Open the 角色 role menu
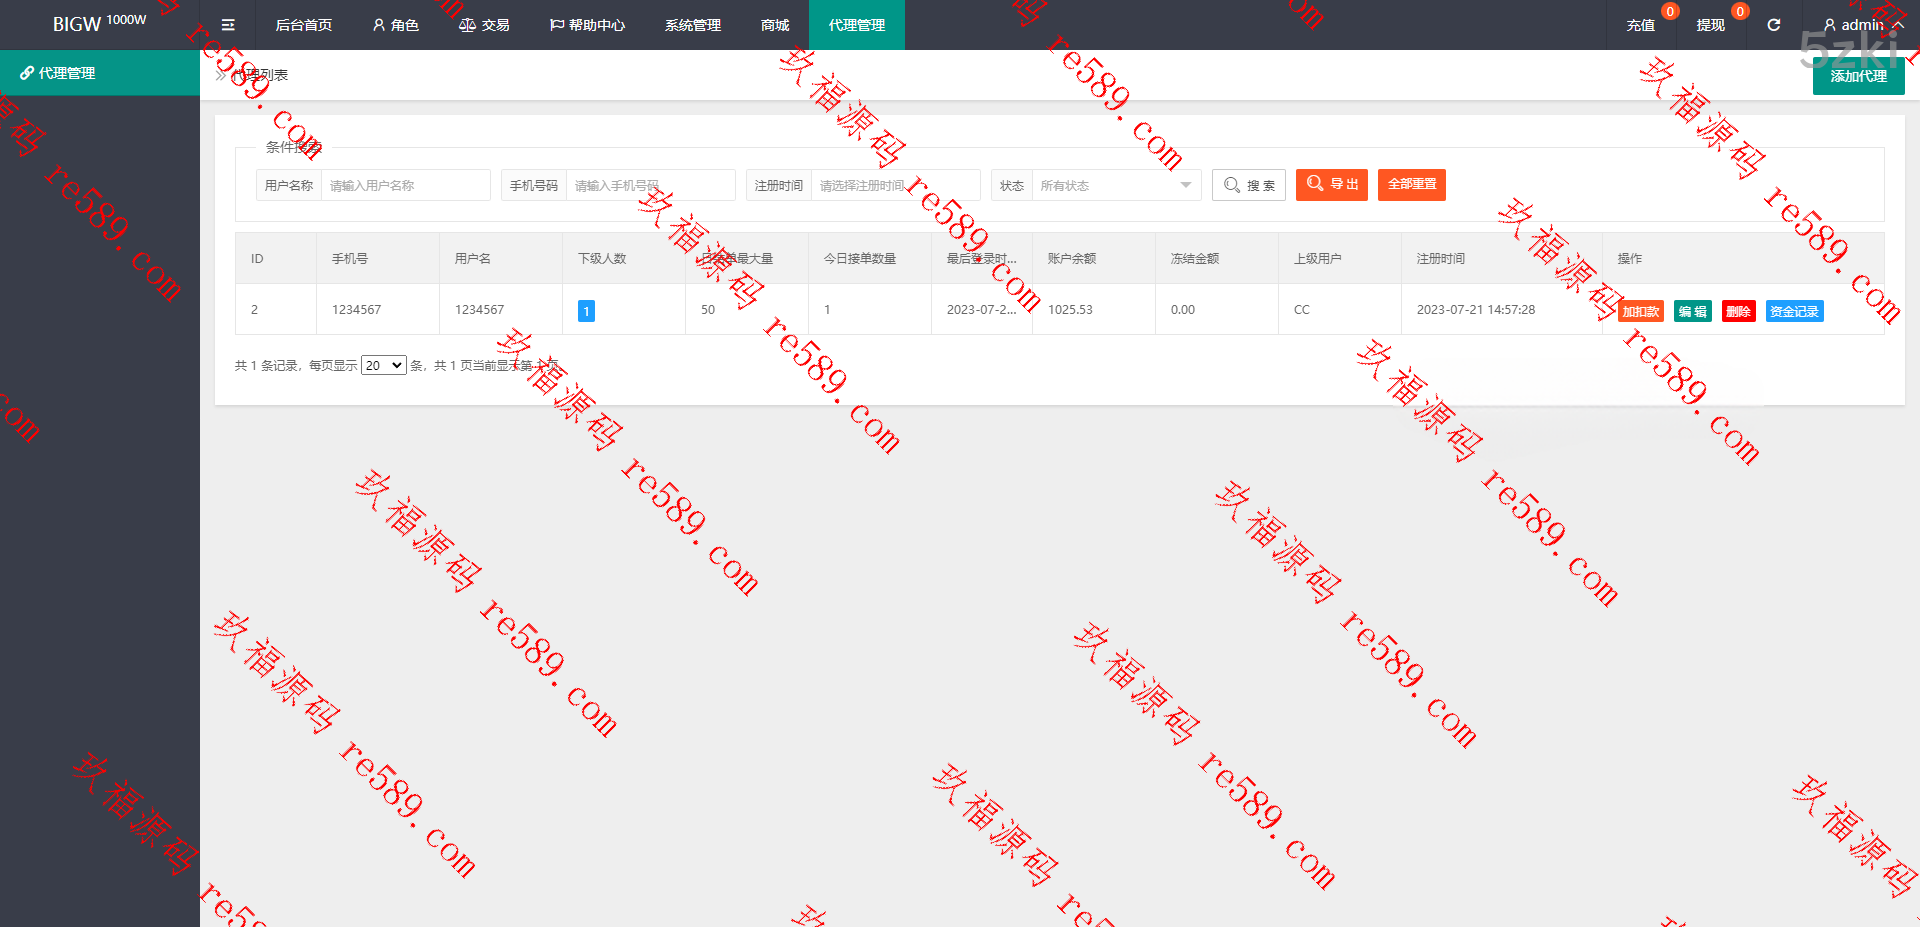Screen dimensions: 1920x927 (395, 25)
